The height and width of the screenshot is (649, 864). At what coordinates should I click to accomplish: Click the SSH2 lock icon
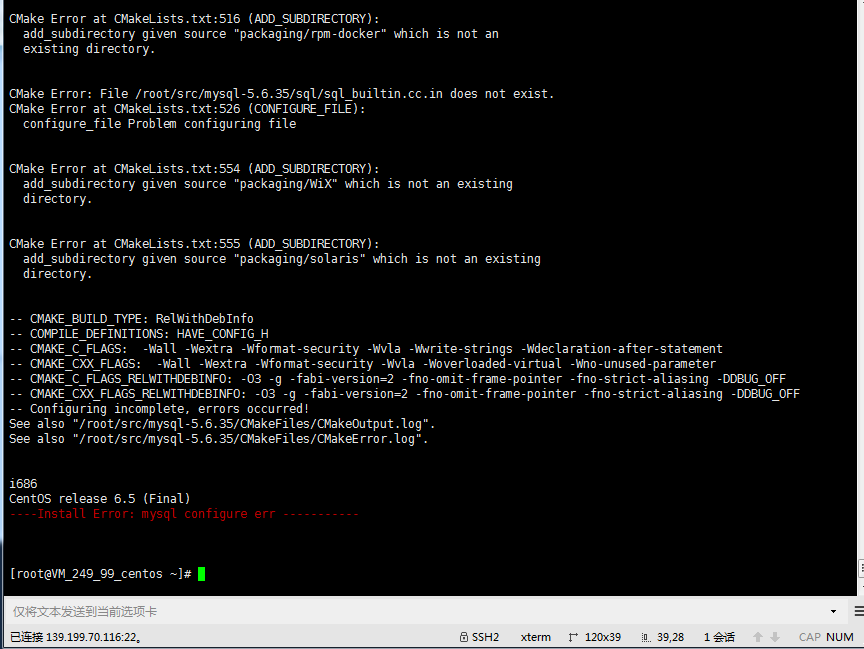(464, 637)
